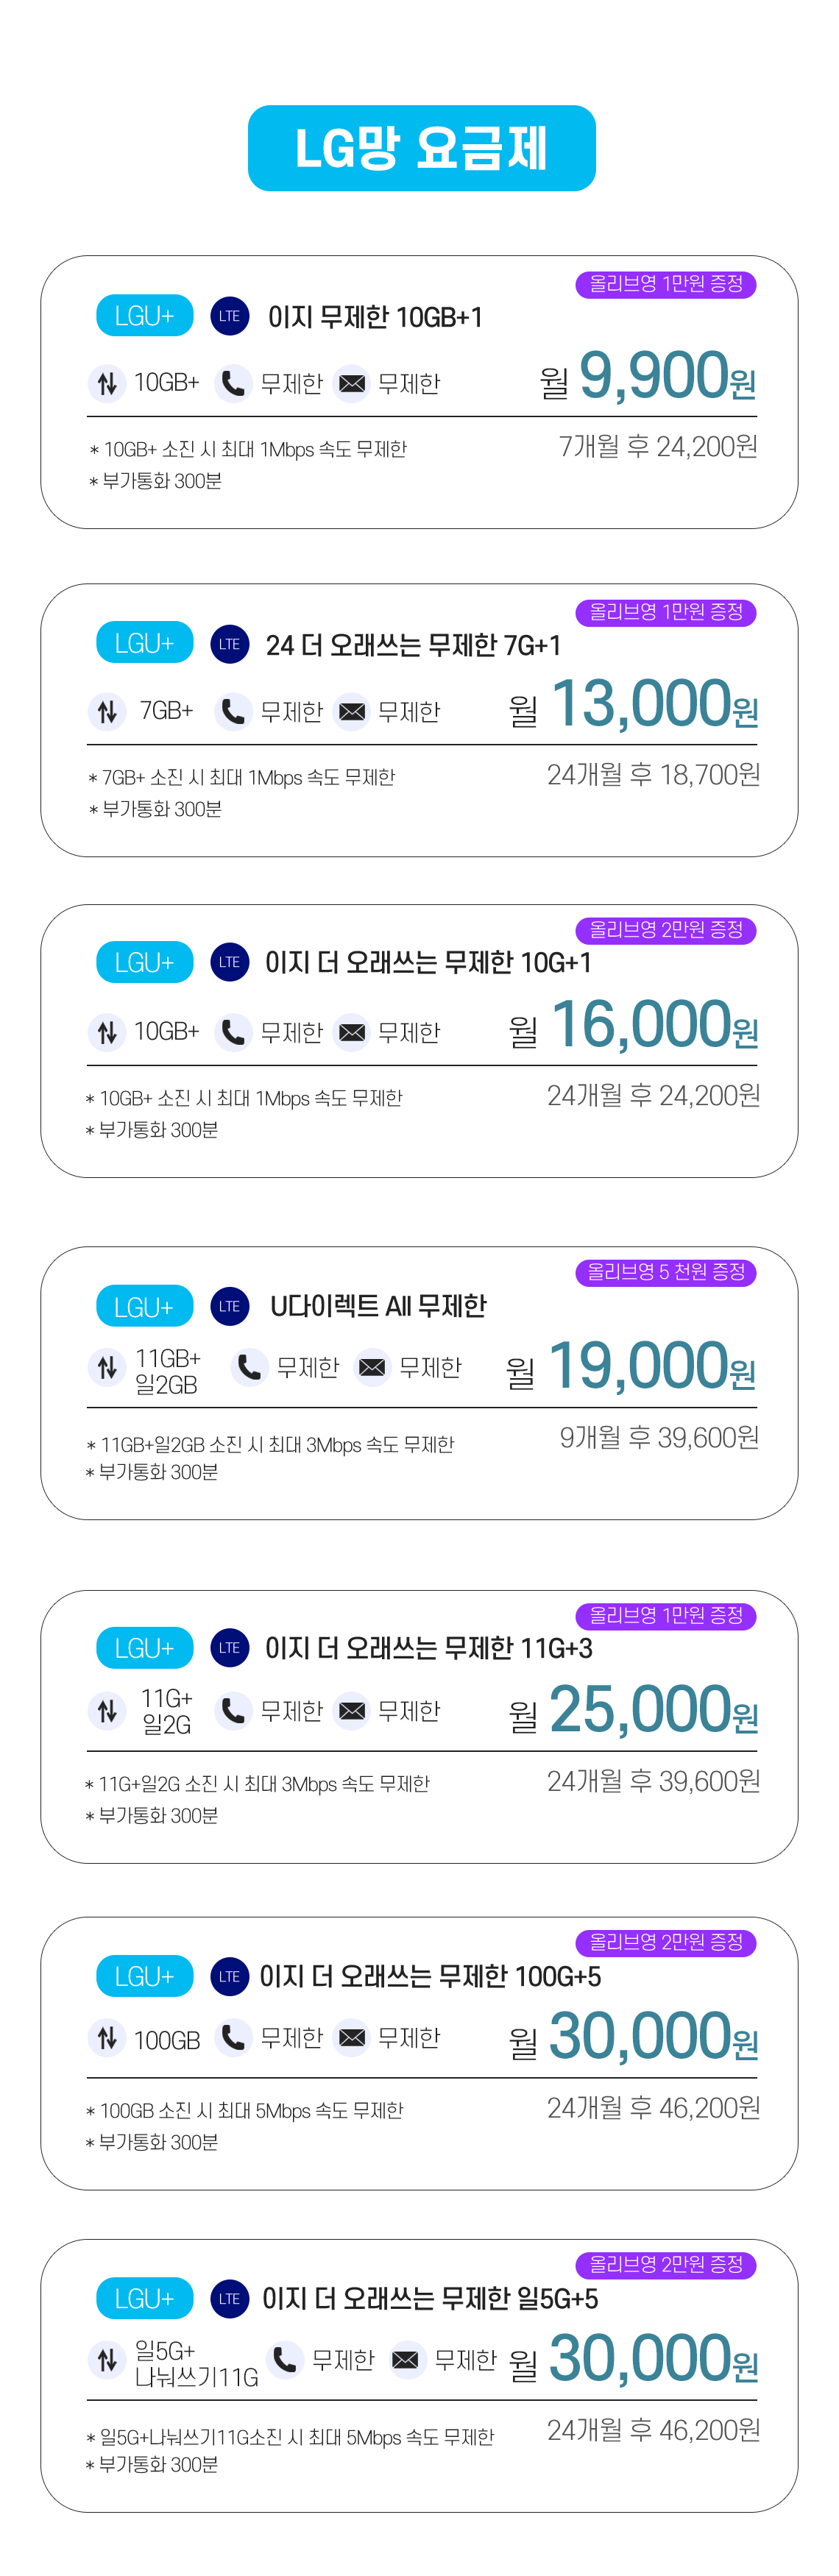
Task: Click 올리브영 5 천원 증정 badge
Action: point(666,1272)
